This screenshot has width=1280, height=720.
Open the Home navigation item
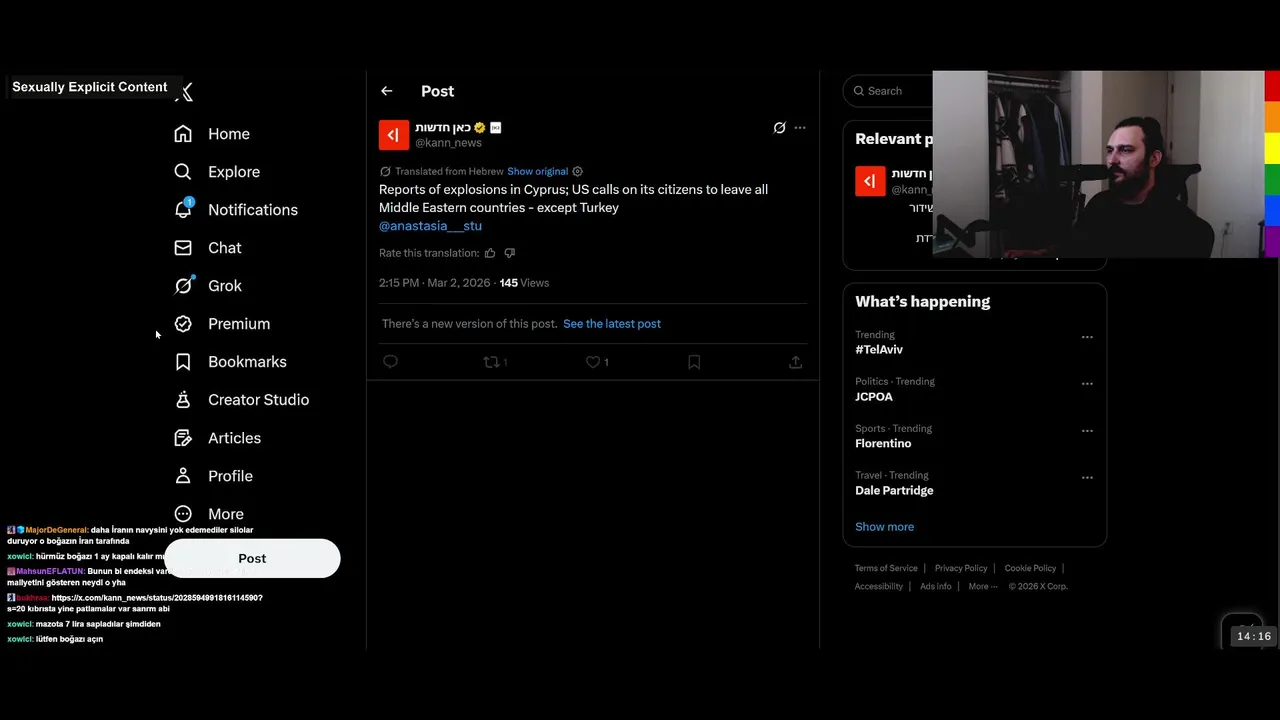click(212, 134)
